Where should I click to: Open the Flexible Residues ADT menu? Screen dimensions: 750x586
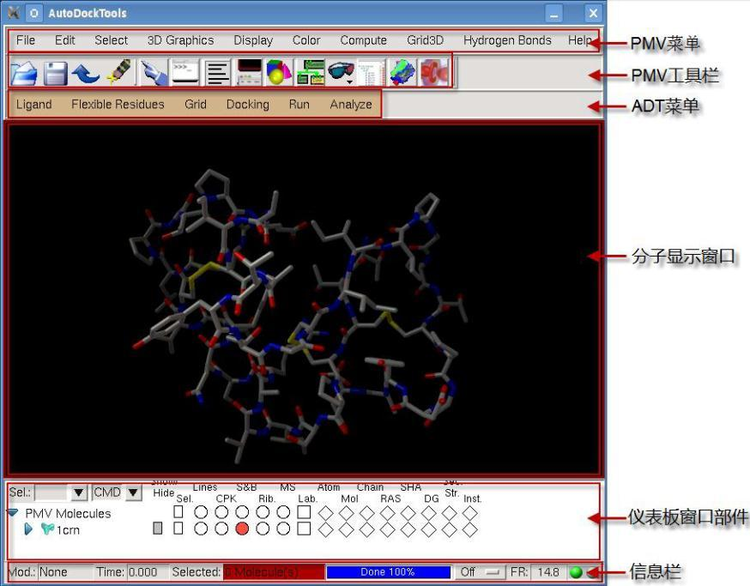(118, 104)
